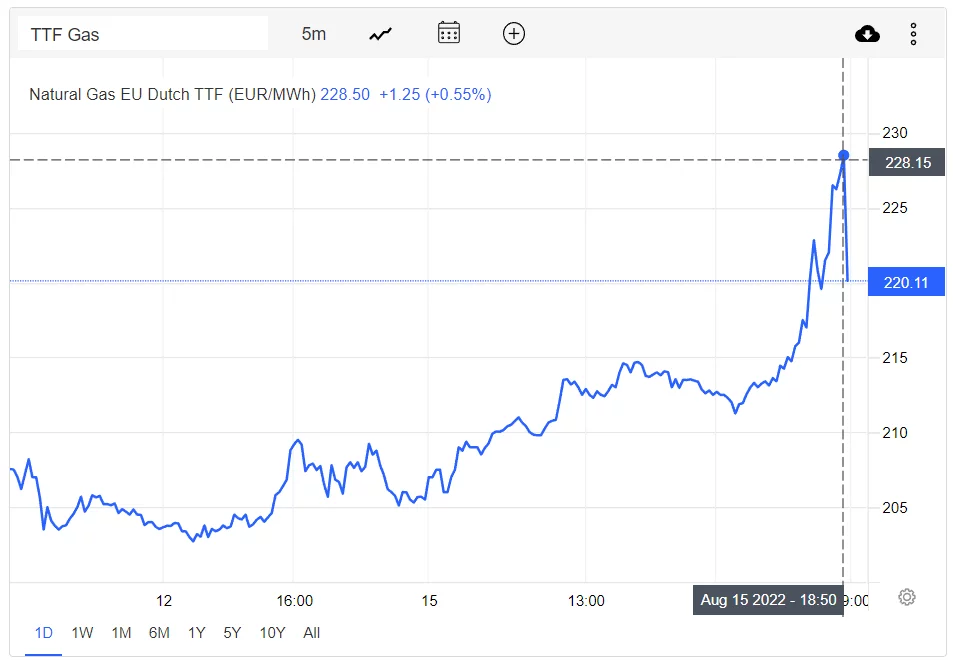Choose the 1Y time range
This screenshot has height=661, width=953.
click(x=196, y=633)
